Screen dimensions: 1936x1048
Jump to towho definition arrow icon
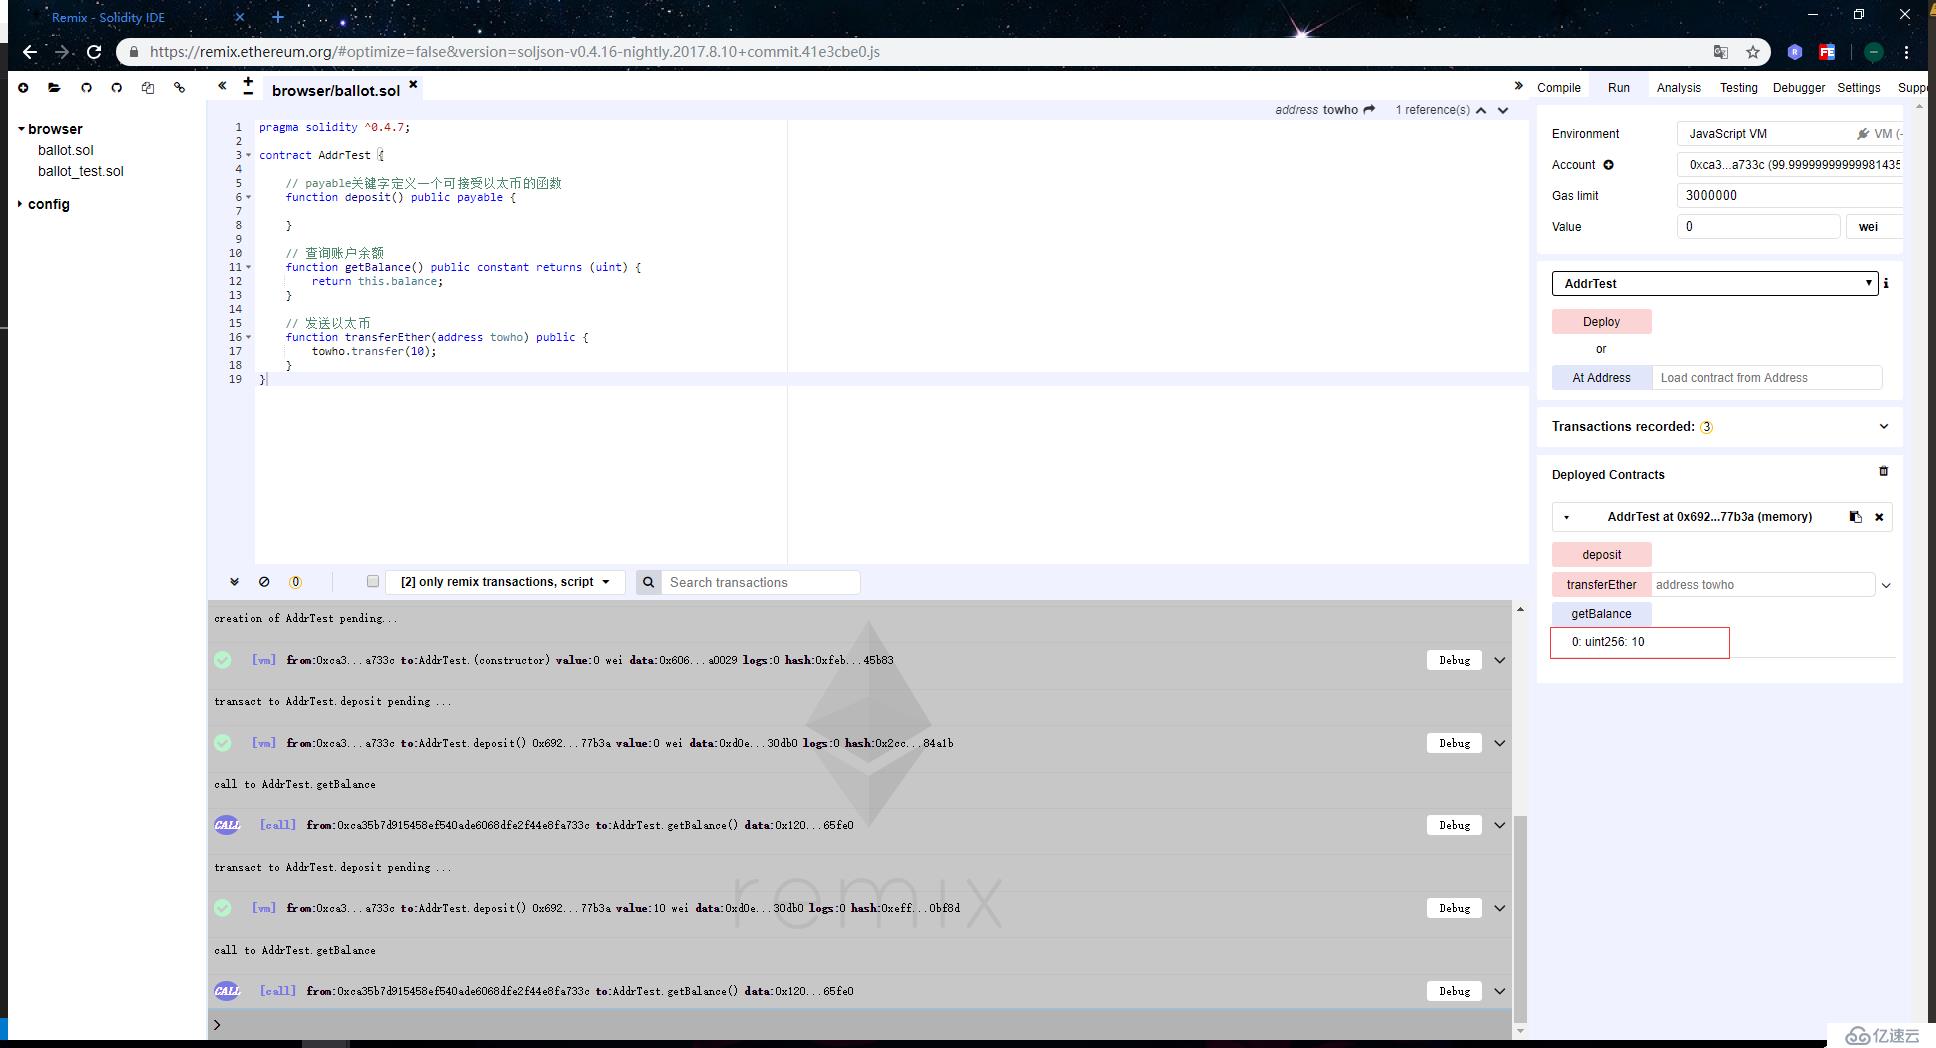[x=1369, y=110]
